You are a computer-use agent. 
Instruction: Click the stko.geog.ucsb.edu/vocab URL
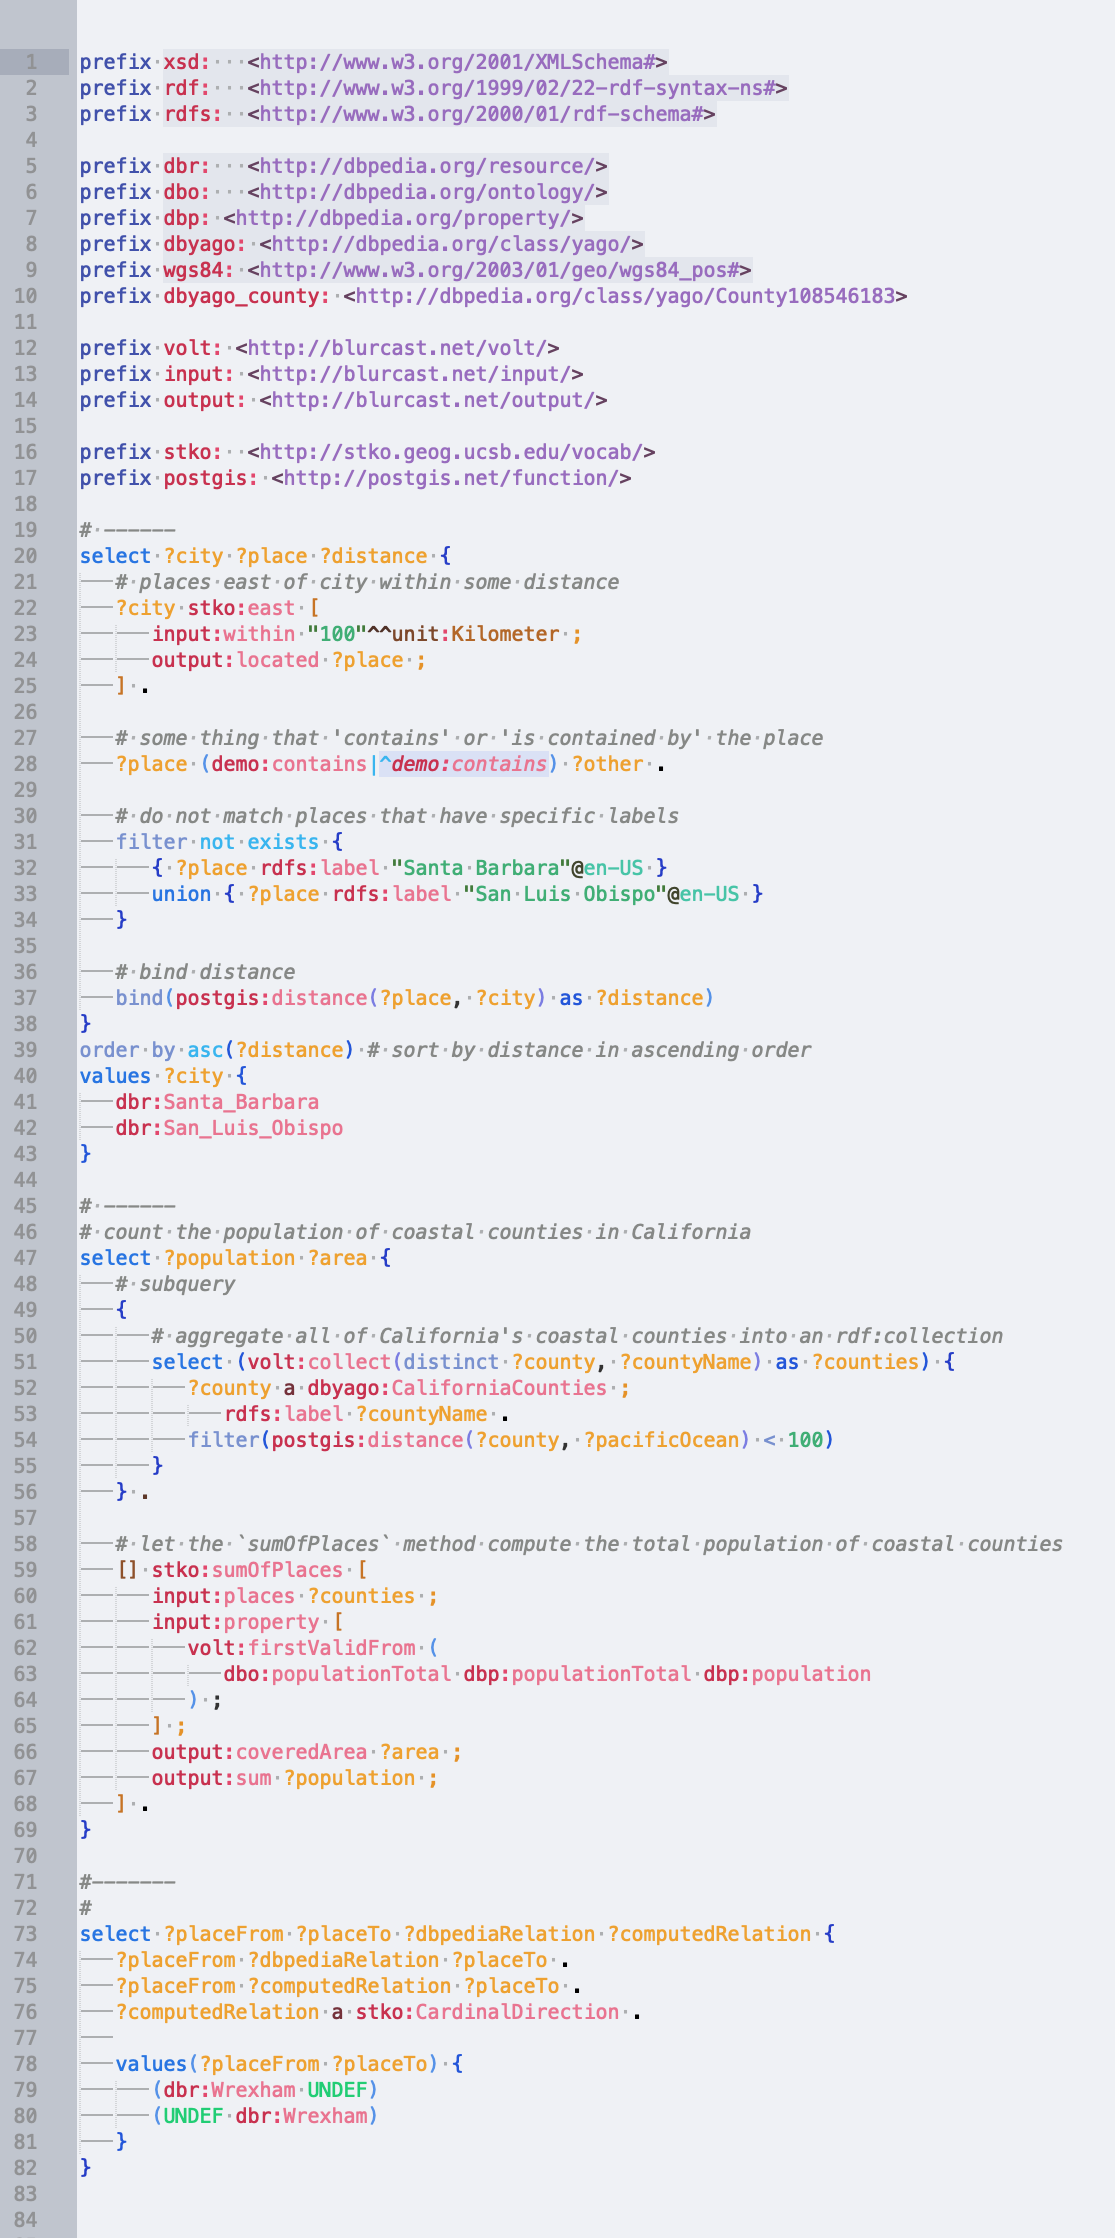tap(451, 452)
